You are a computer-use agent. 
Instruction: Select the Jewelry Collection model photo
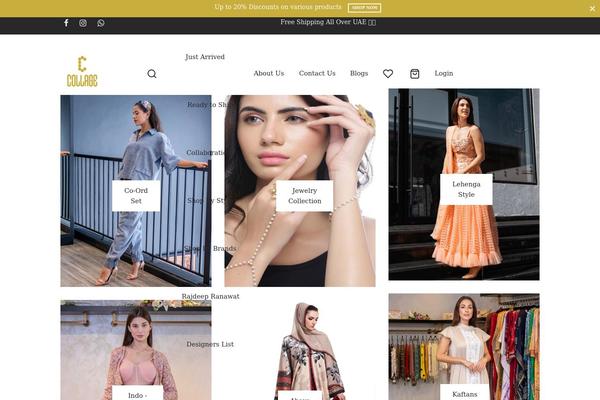(300, 191)
